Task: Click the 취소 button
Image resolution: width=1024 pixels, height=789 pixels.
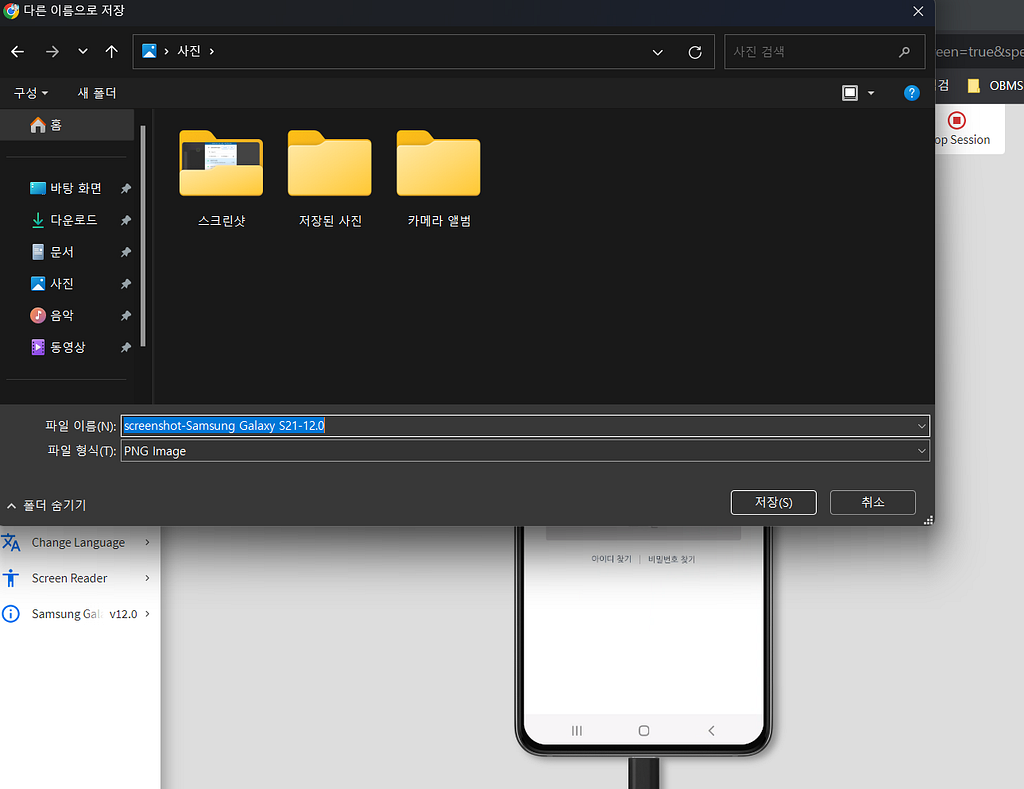Action: click(x=872, y=502)
